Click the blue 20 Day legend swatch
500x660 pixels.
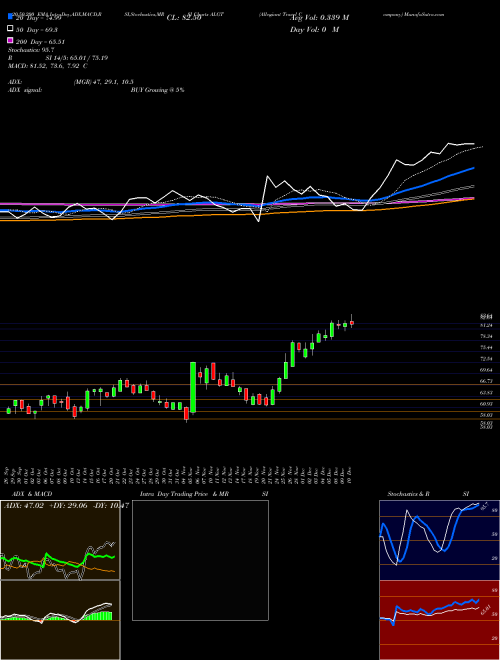click(10, 17)
